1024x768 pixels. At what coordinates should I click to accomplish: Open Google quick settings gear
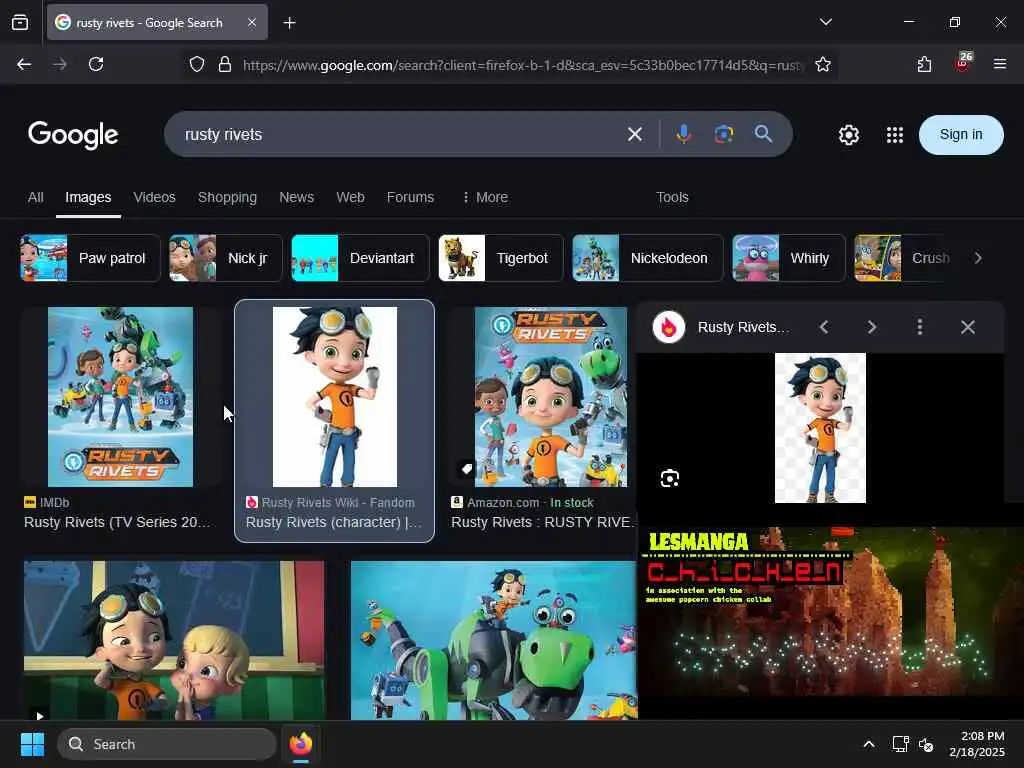point(848,135)
